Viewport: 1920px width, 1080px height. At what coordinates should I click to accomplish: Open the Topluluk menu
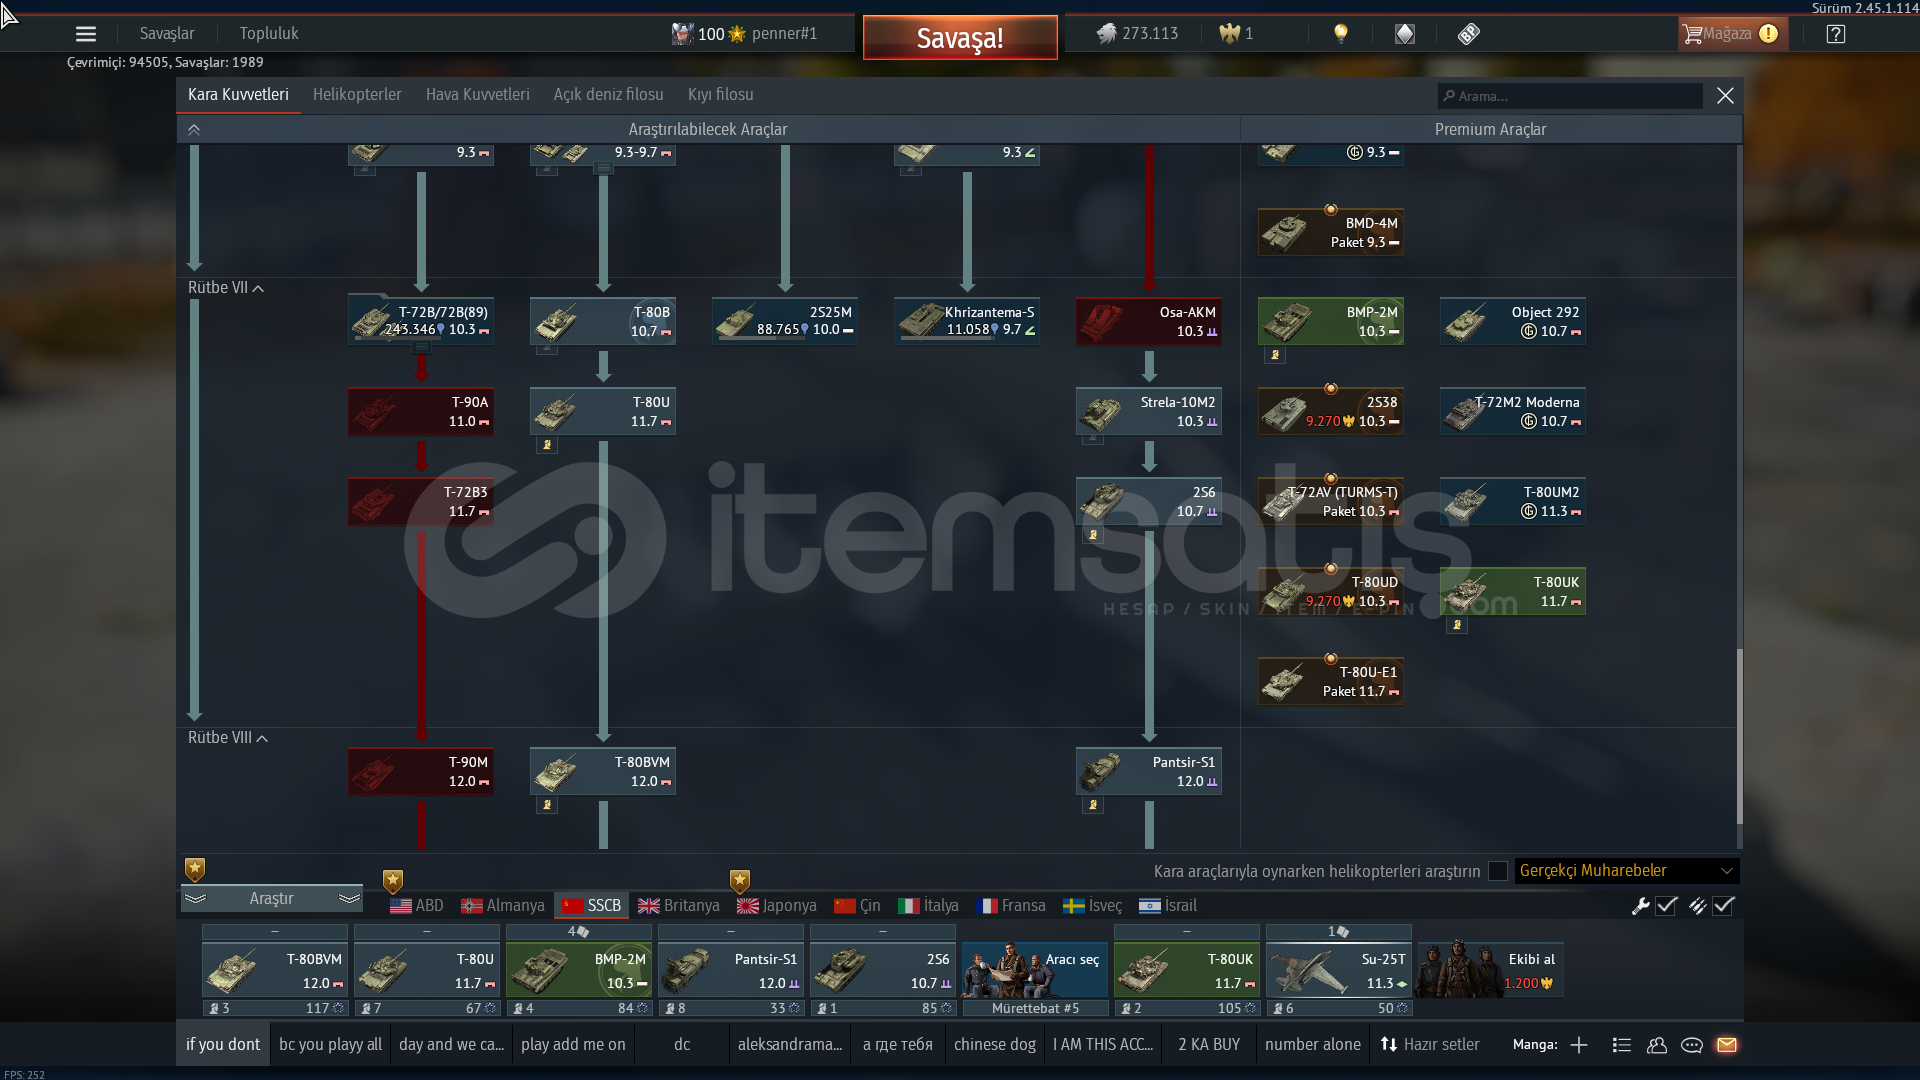269,34
